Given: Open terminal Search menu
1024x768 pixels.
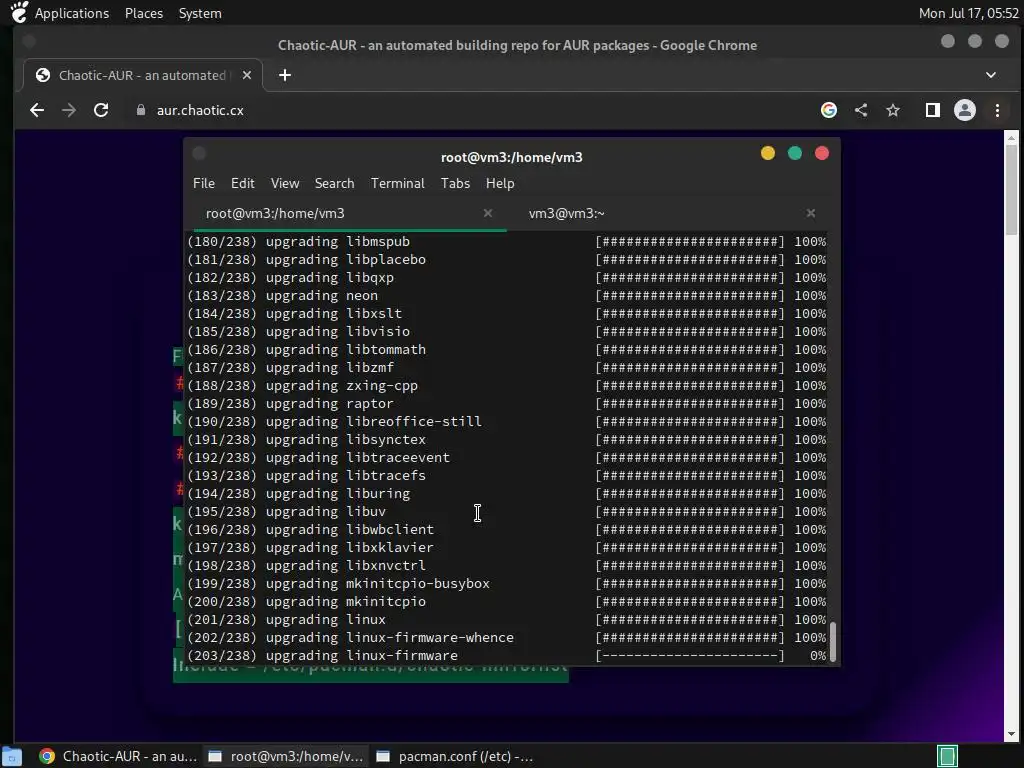Looking at the screenshot, I should click(334, 184).
